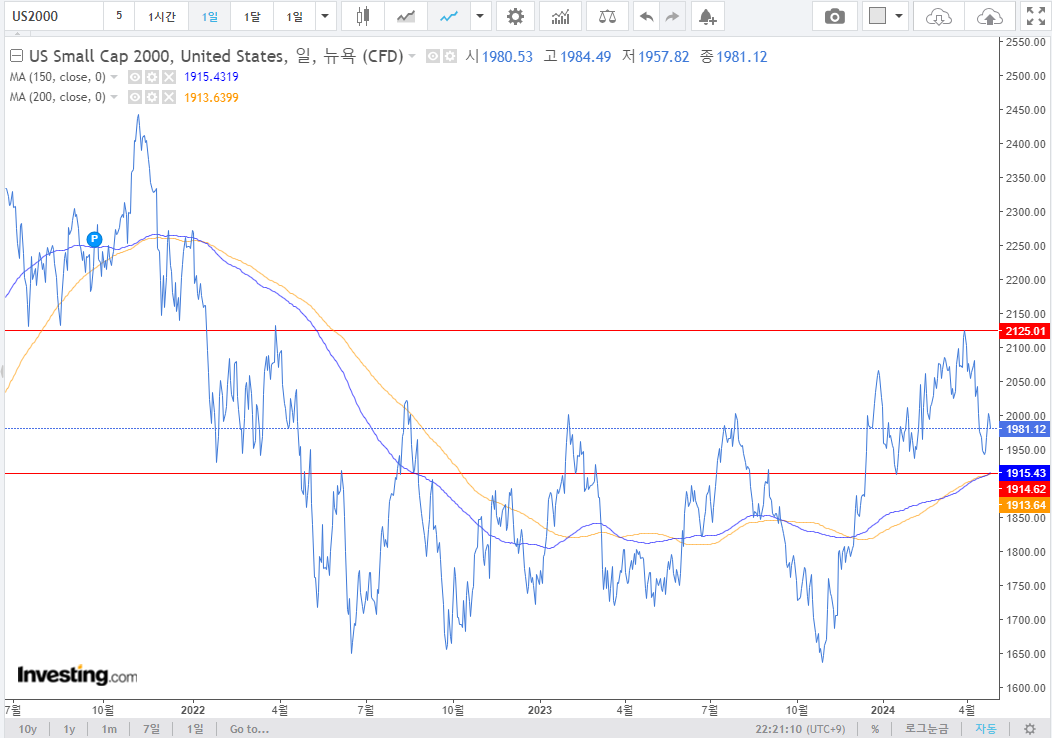Open compare symbols scales icon
The height and width of the screenshot is (738, 1052).
pos(607,16)
